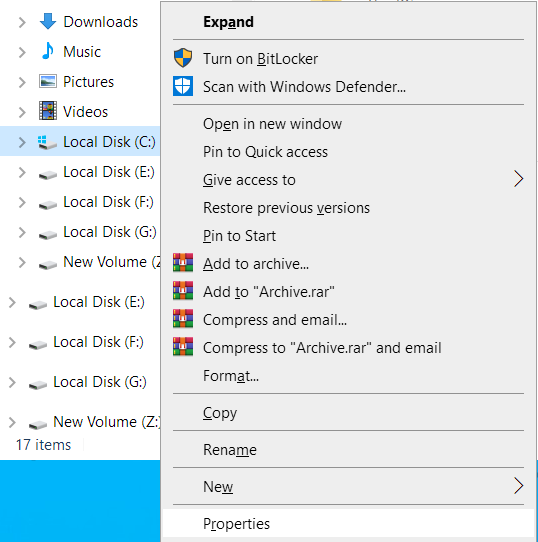
Task: Select Pin to Start
Action: pyautogui.click(x=349, y=236)
